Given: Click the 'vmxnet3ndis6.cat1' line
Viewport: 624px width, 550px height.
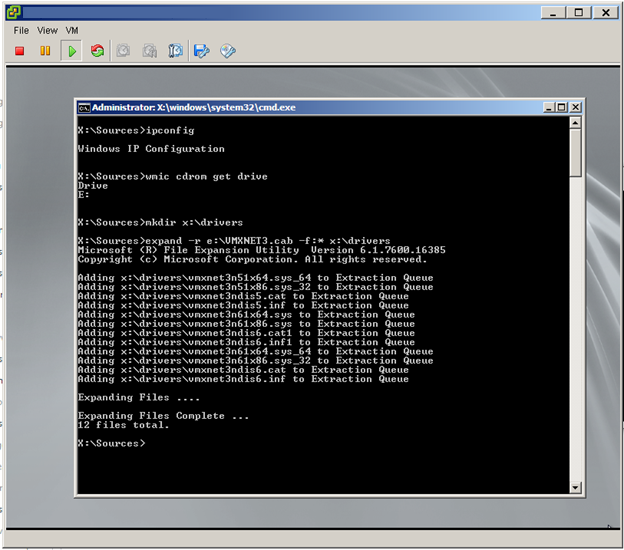Looking at the screenshot, I should click(246, 333).
